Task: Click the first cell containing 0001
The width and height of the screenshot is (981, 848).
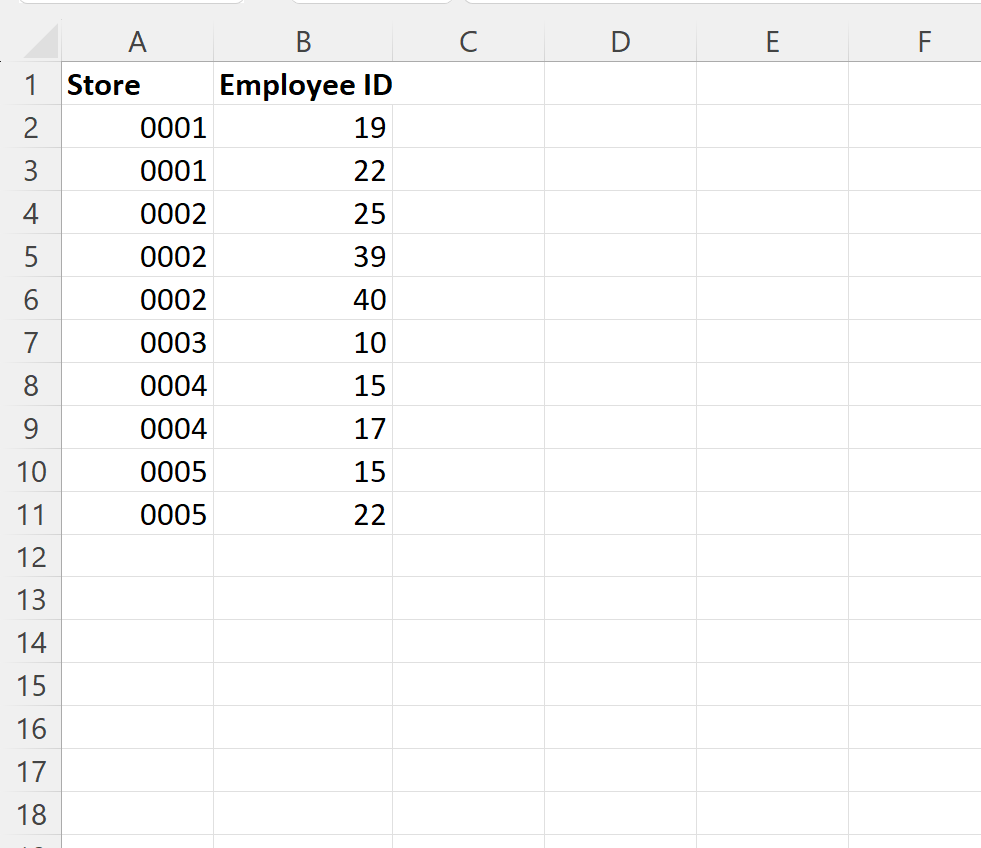Action: pyautogui.click(x=138, y=127)
